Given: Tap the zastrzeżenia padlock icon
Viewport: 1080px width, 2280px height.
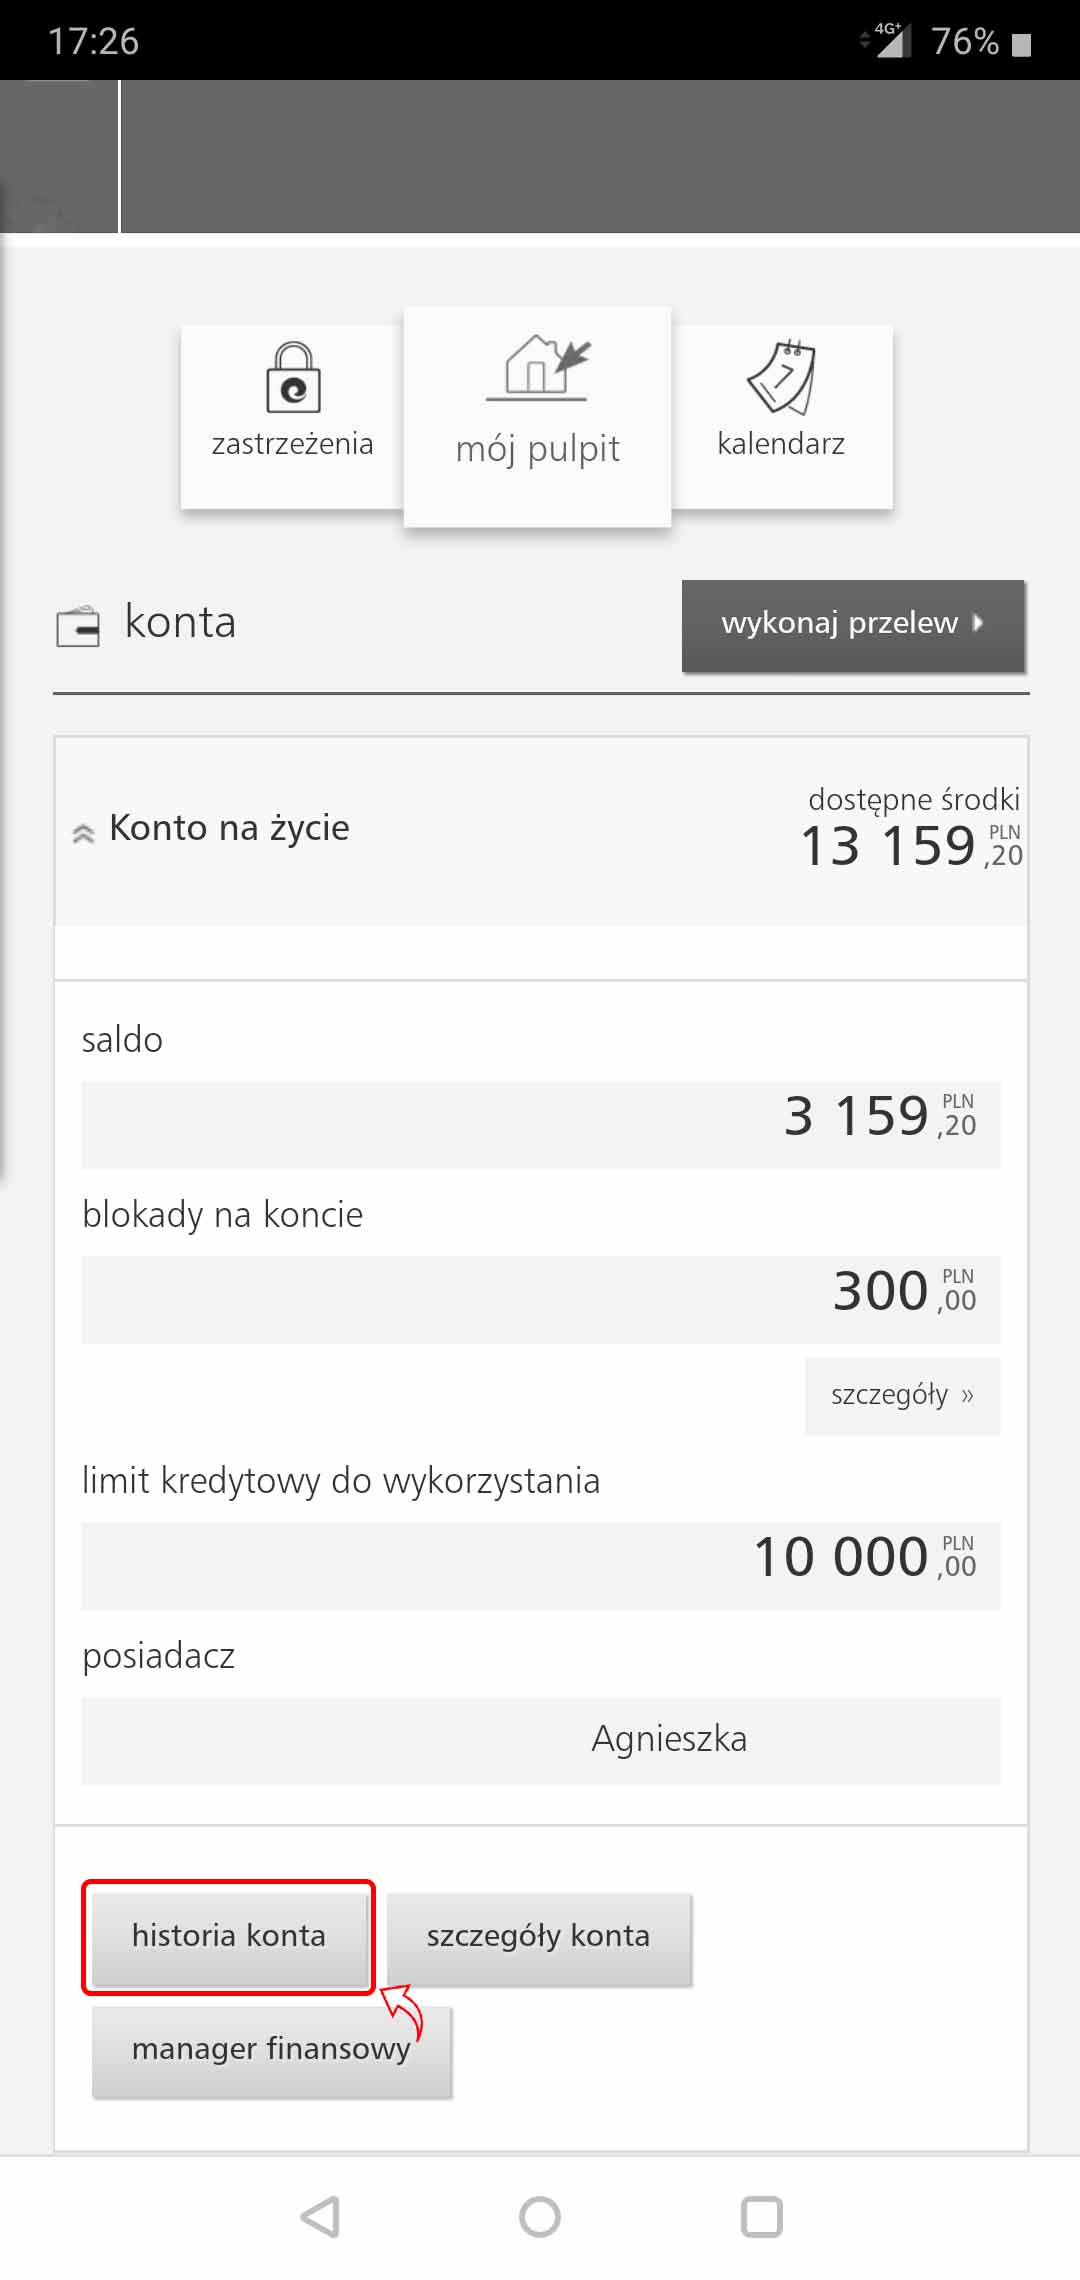Looking at the screenshot, I should (x=292, y=378).
